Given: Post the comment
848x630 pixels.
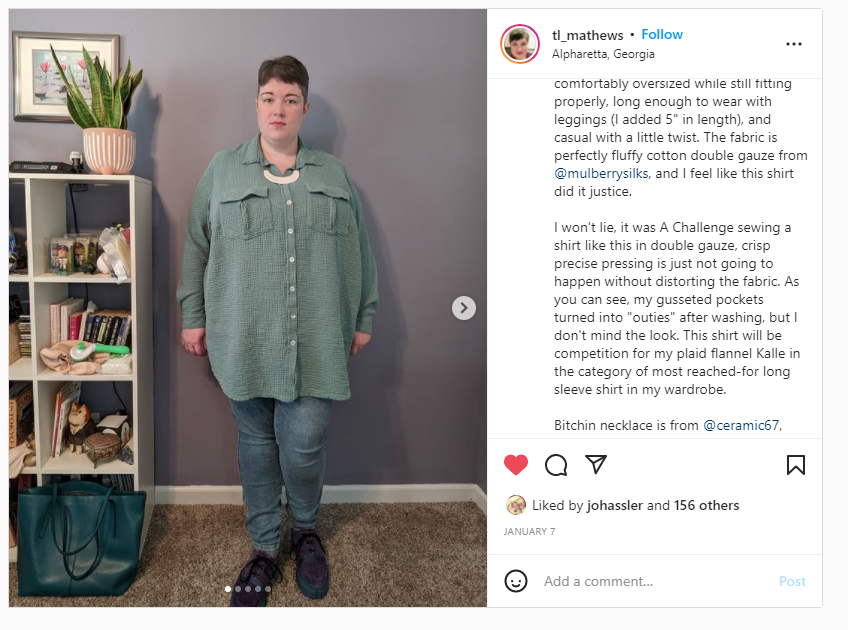Looking at the screenshot, I should pos(792,581).
